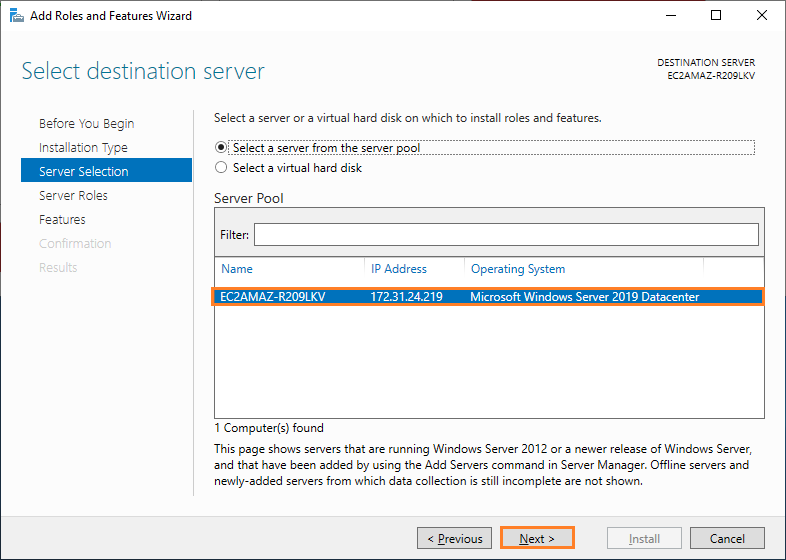Screen dimensions: 786x560
Task: Cancel the wizard
Action: [x=727, y=538]
